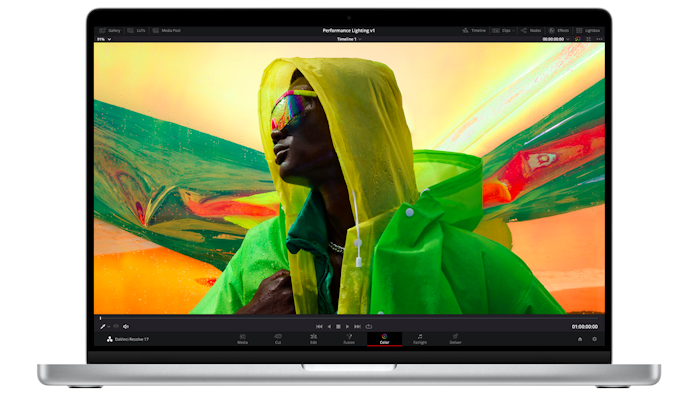Switch to the Fairlight page
The height and width of the screenshot is (395, 690).
coord(420,339)
